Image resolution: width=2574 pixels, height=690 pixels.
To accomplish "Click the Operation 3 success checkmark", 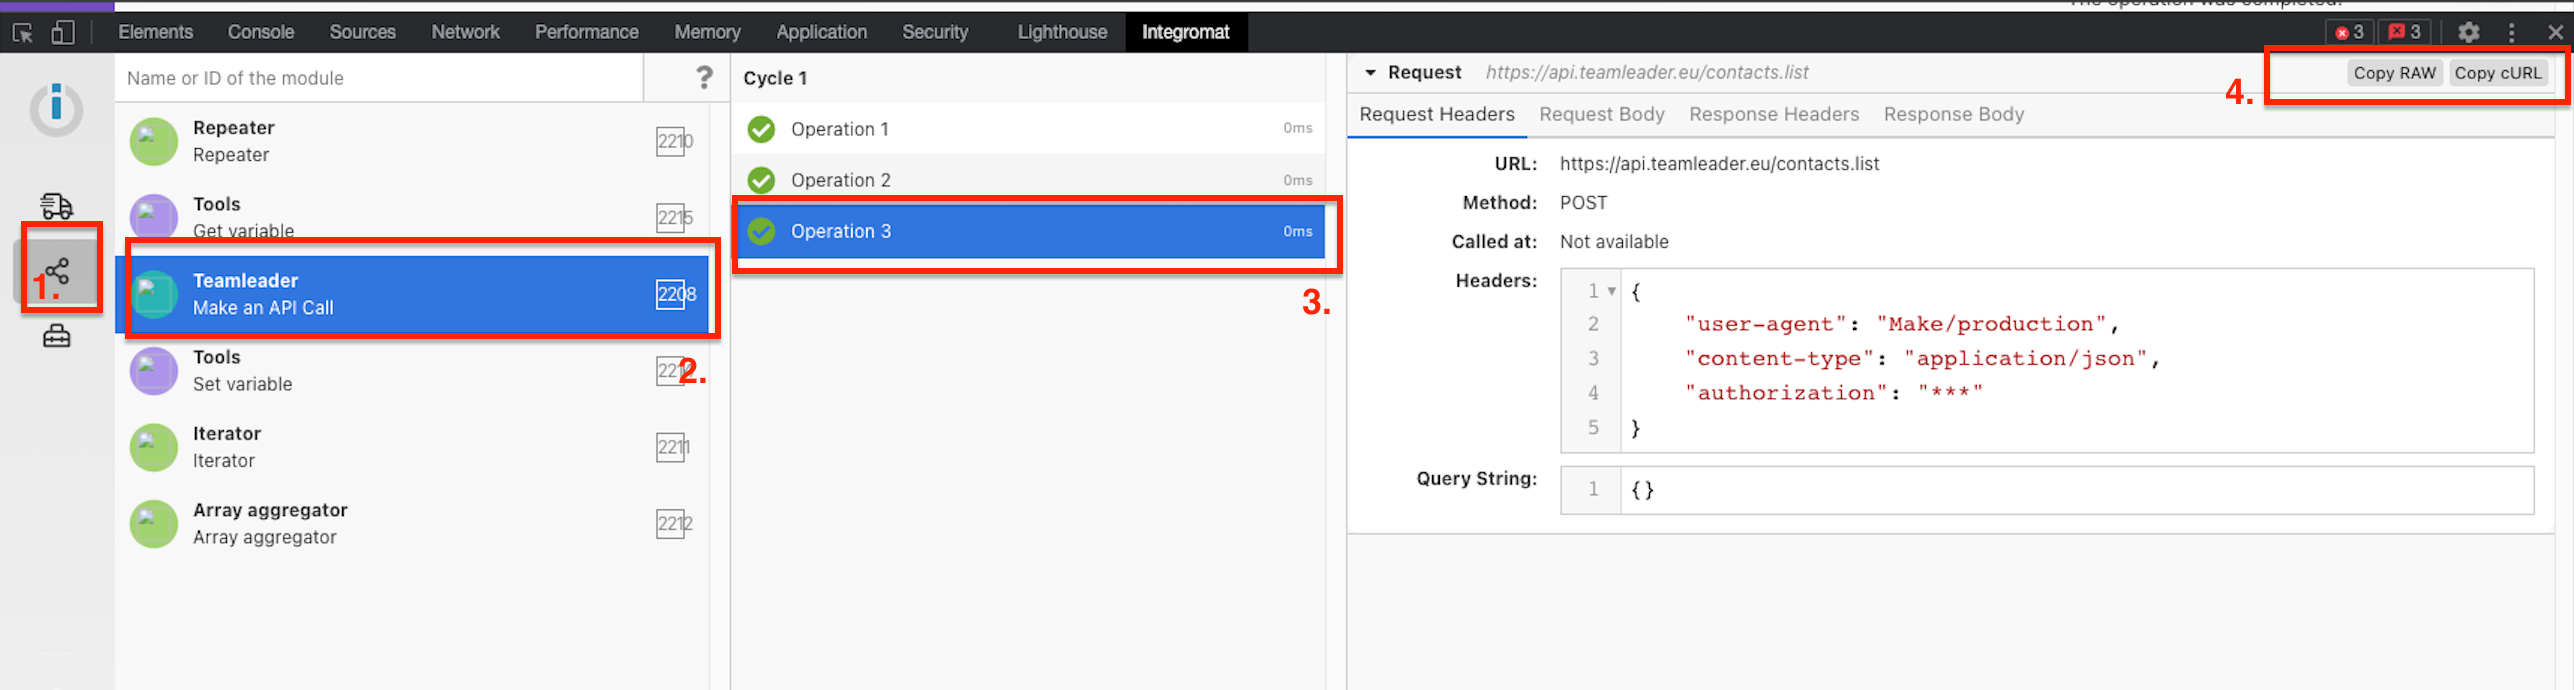I will 761,231.
